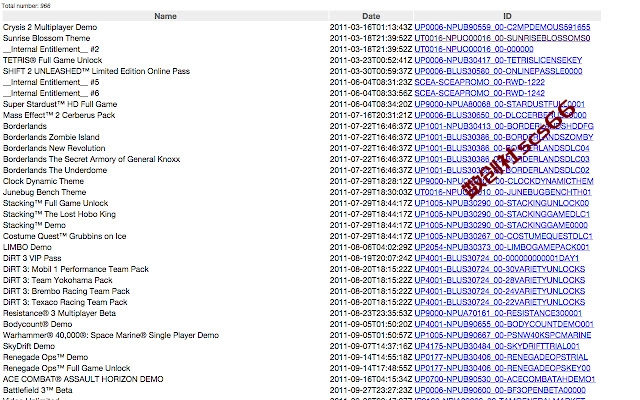Select the date 2011-09-07T14:37:16Z for SkyDrift Demo
This screenshot has height=400, width=640.
(371, 347)
